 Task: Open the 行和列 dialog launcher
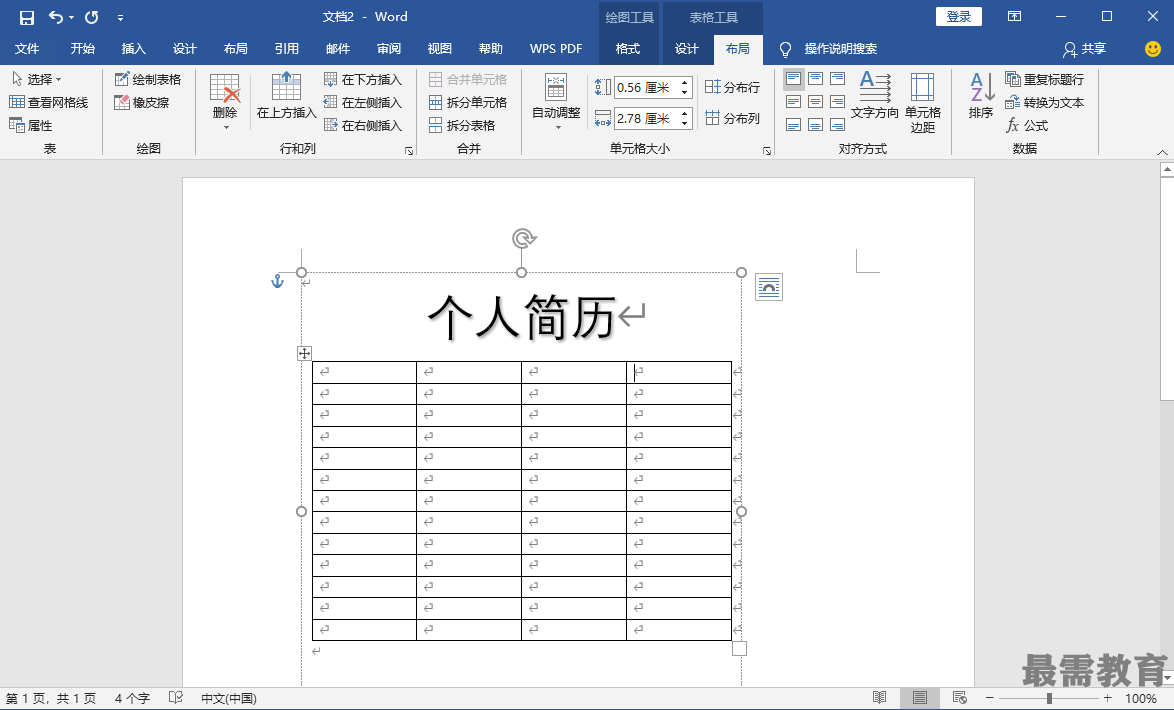click(x=409, y=151)
